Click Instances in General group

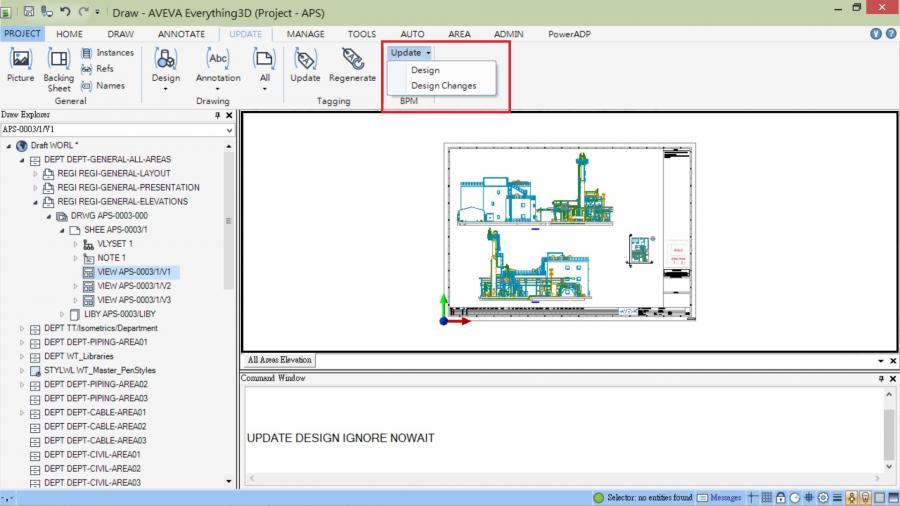[107, 53]
